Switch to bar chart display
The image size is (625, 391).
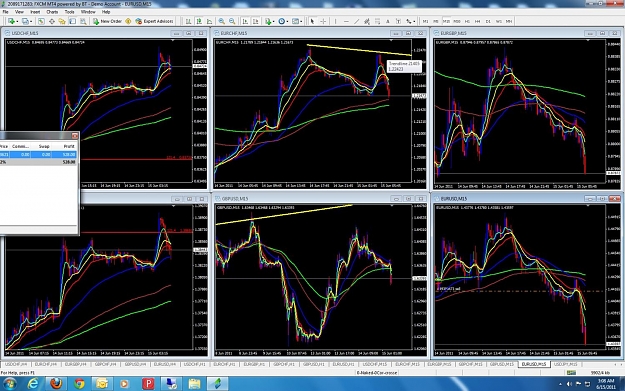click(188, 21)
